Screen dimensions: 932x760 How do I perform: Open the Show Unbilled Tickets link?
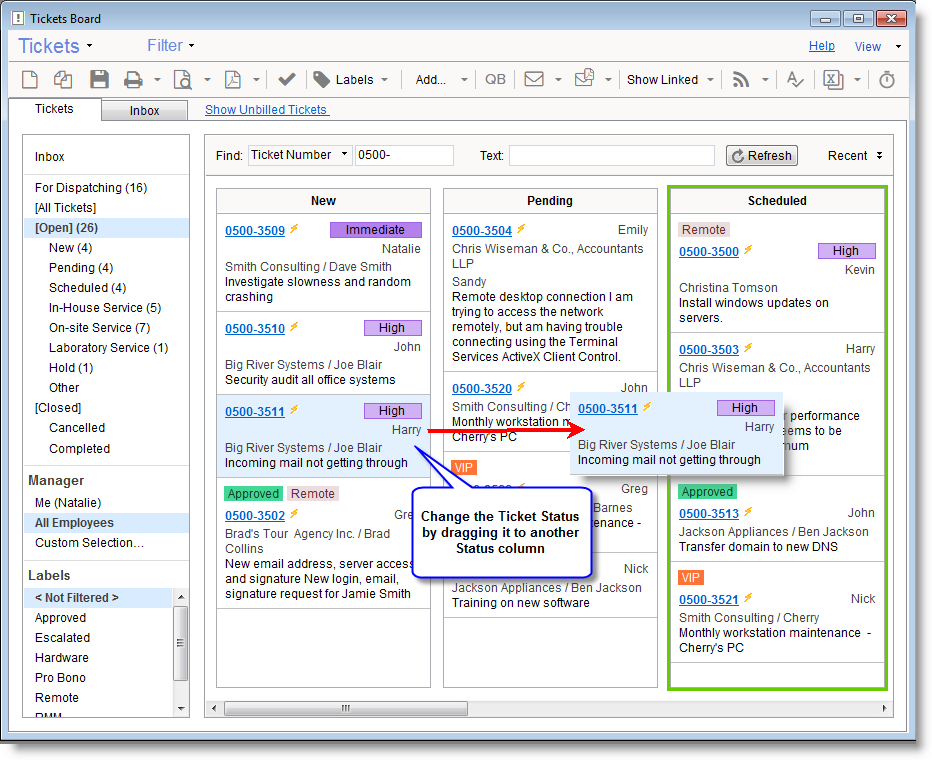266,110
